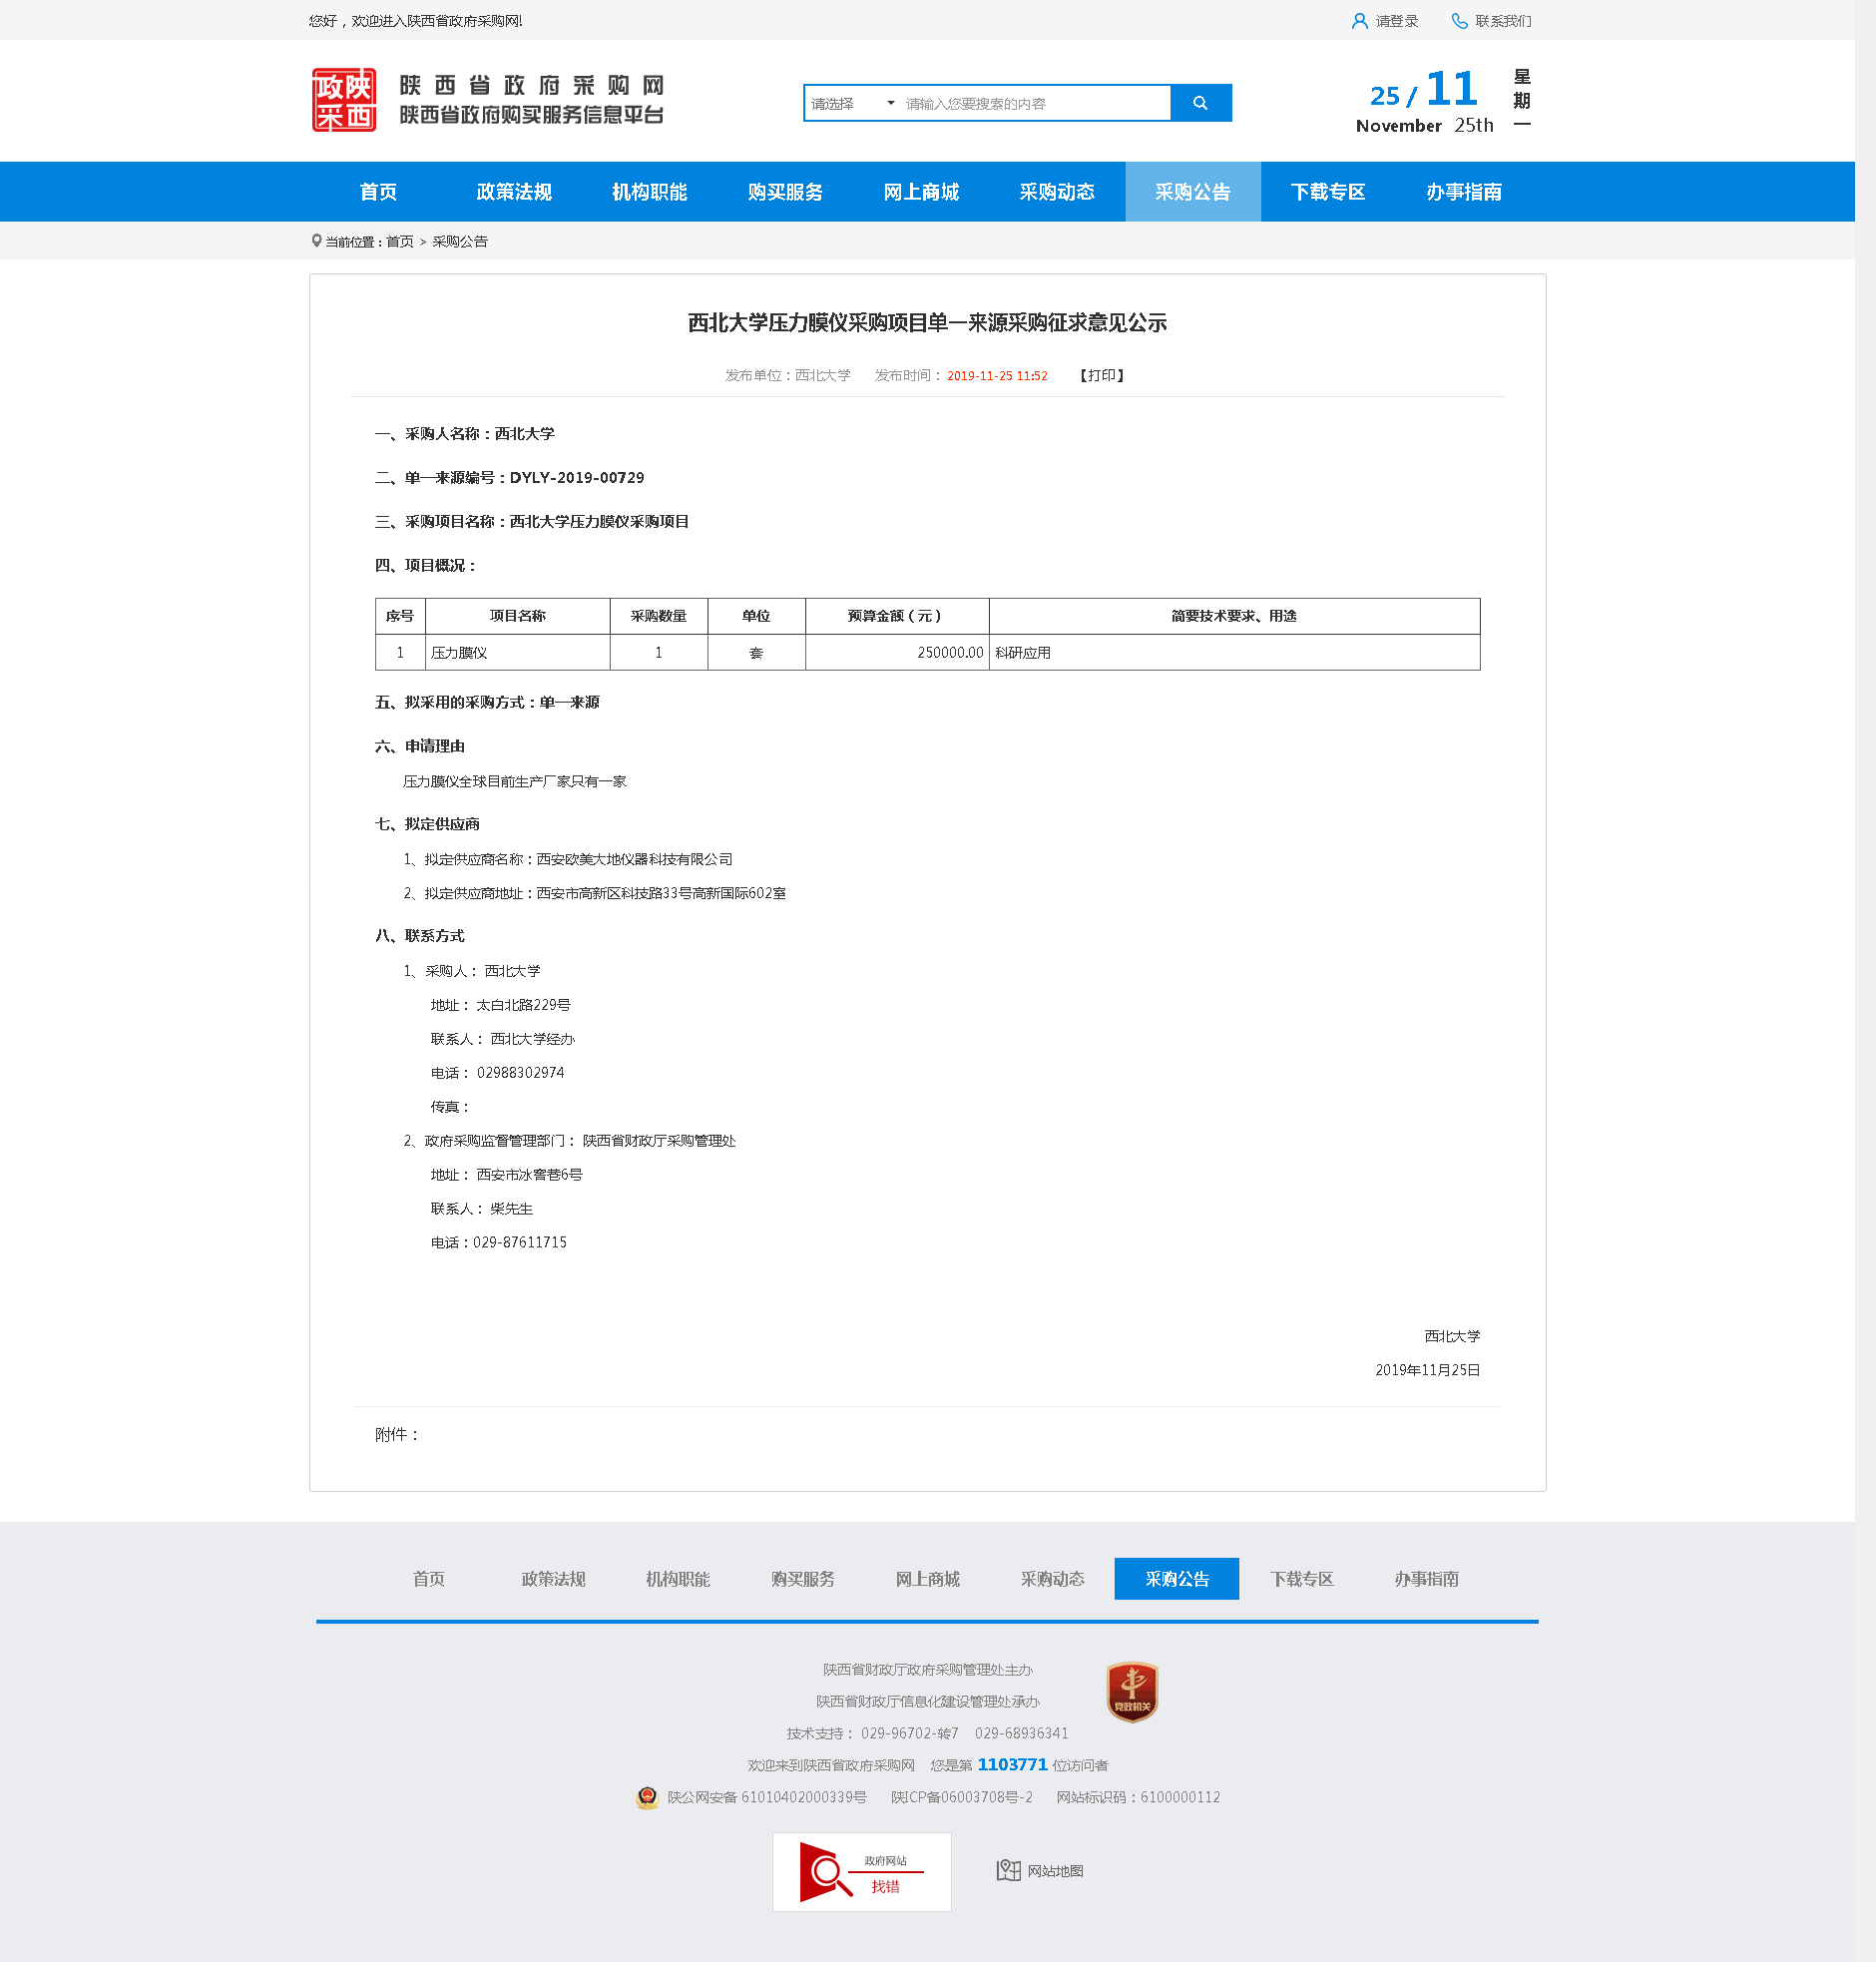Click table cell 压力膜仪
Screen dimensions: 1876x1962
coord(518,652)
